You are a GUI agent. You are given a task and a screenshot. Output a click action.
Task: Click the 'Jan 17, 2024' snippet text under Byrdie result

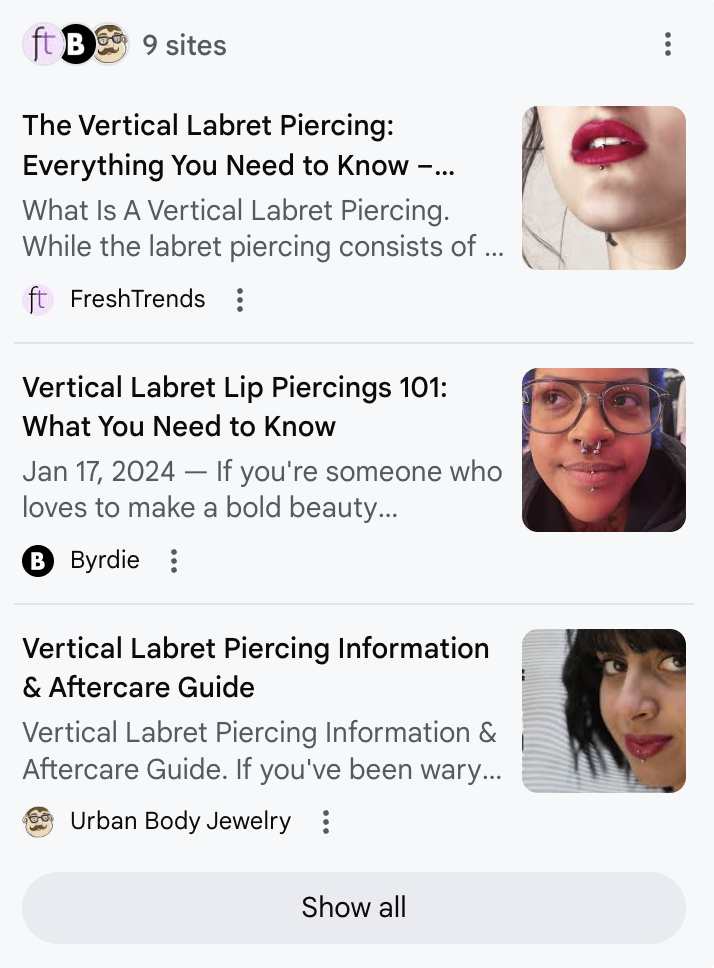(99, 472)
